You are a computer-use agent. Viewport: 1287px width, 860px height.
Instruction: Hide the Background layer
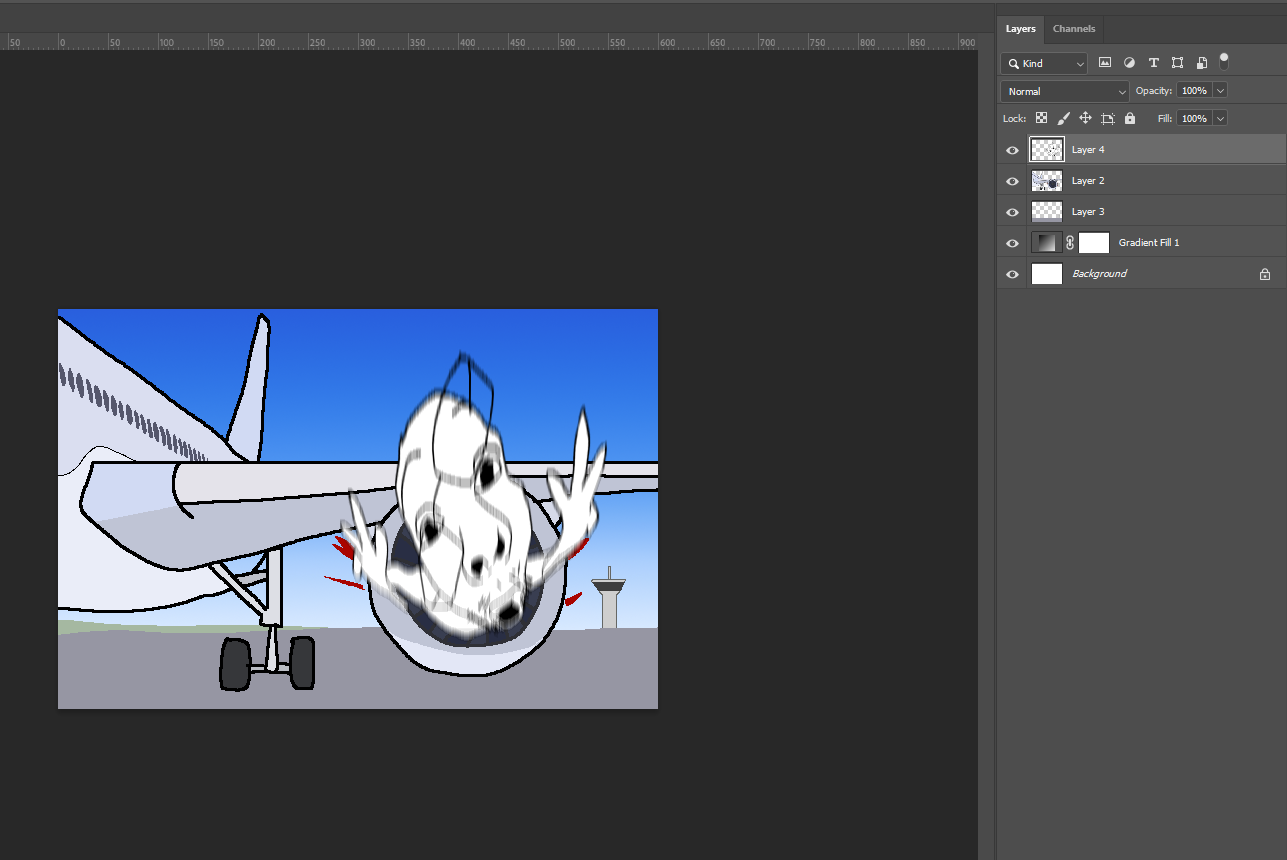click(x=1012, y=274)
